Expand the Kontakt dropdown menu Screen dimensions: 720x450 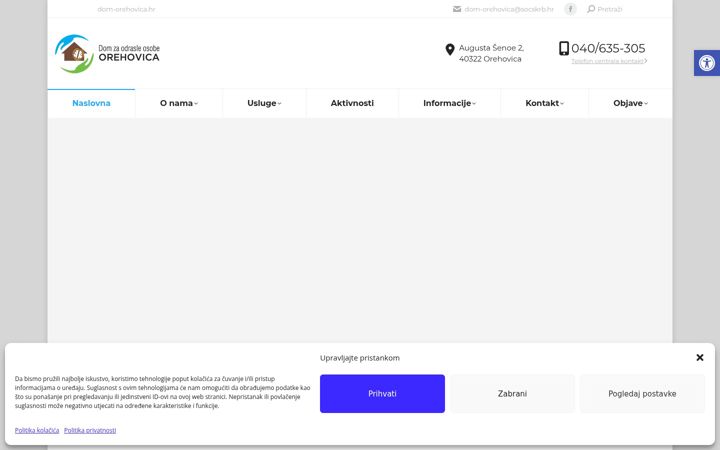(544, 103)
